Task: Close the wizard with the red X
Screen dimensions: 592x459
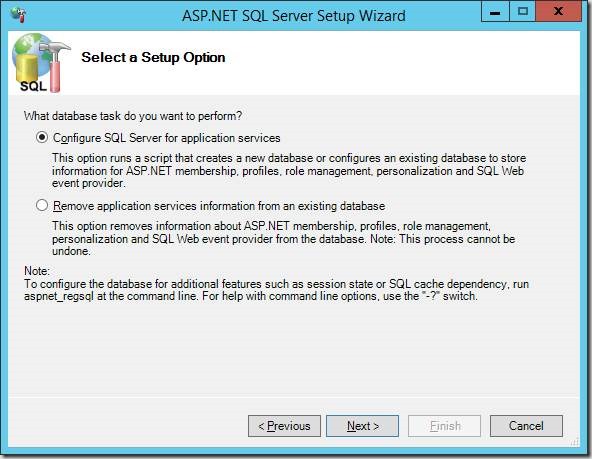Action: [x=559, y=12]
